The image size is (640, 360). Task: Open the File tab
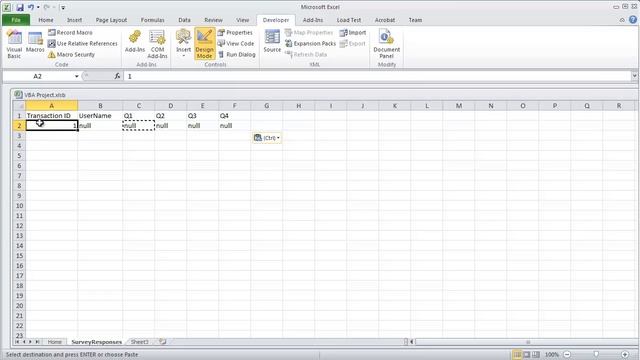[16, 20]
